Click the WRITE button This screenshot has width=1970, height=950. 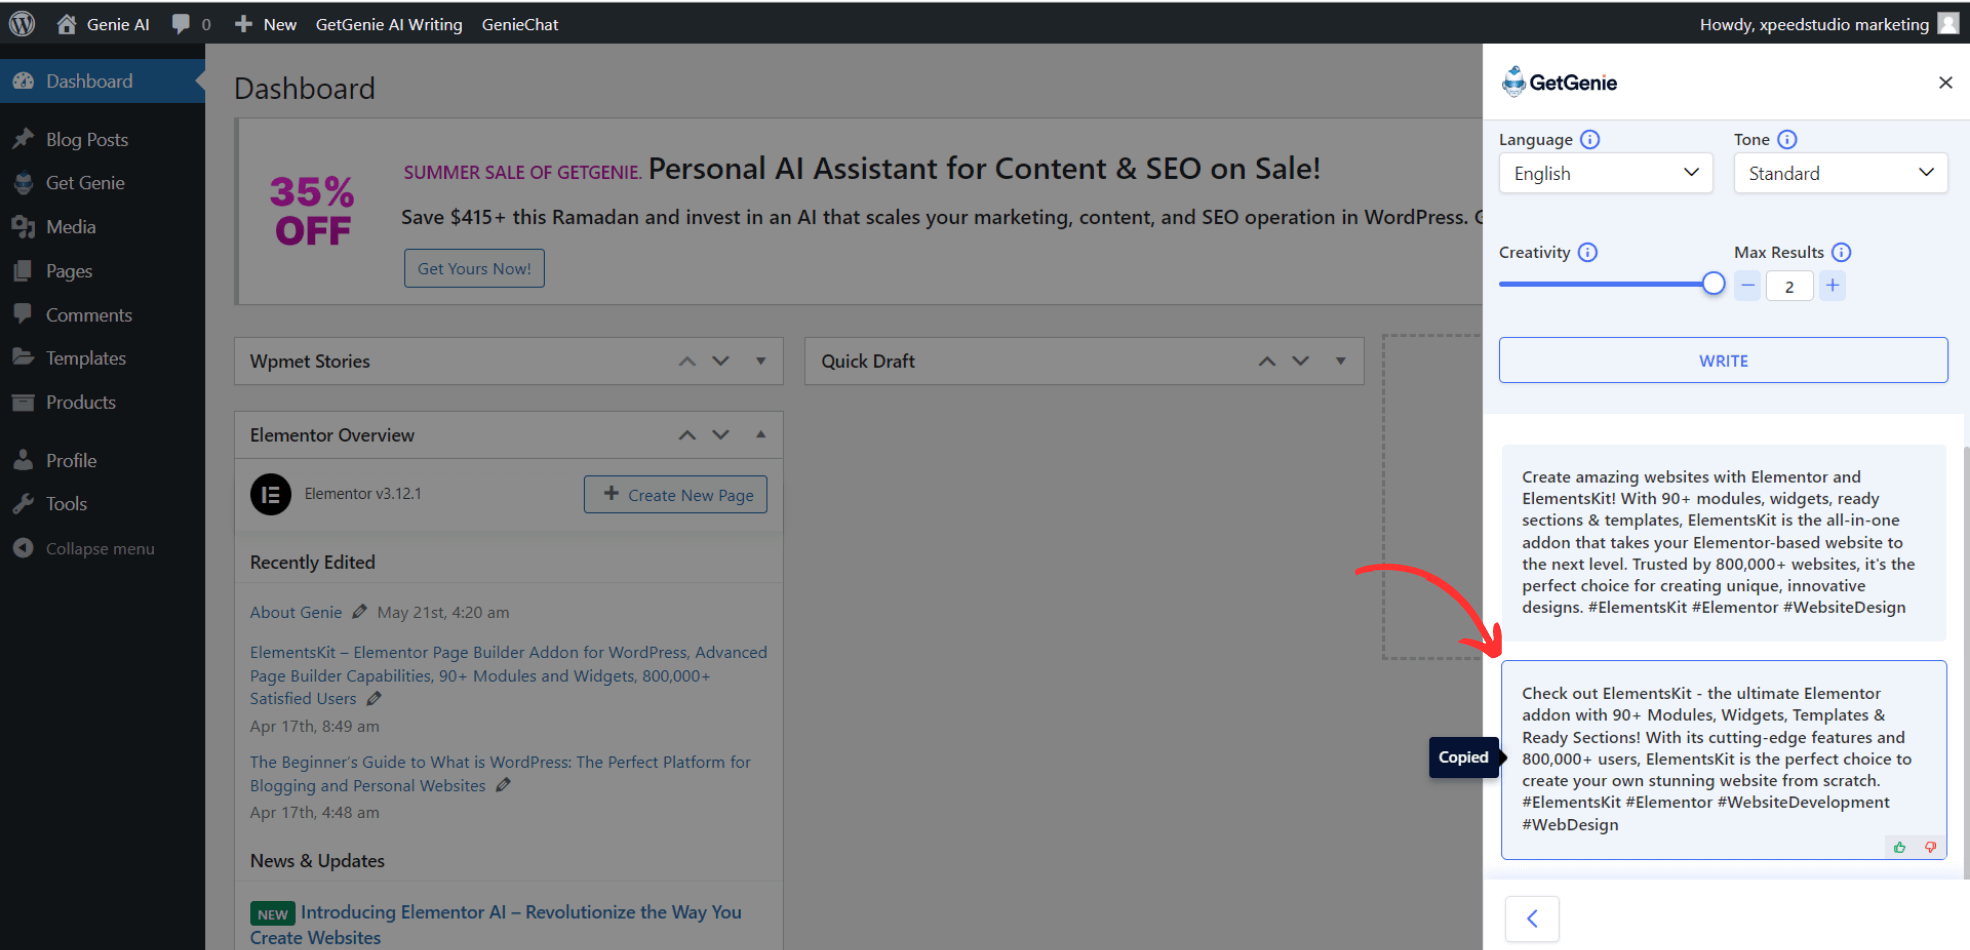coord(1723,360)
